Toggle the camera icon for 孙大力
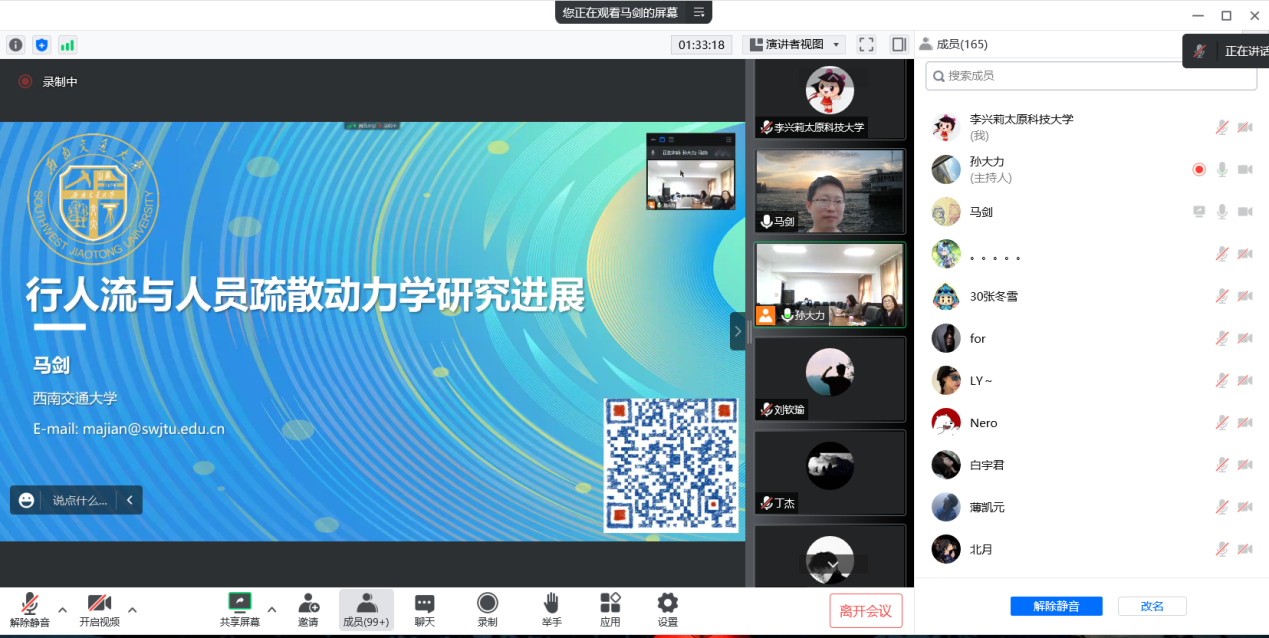 click(x=1245, y=169)
